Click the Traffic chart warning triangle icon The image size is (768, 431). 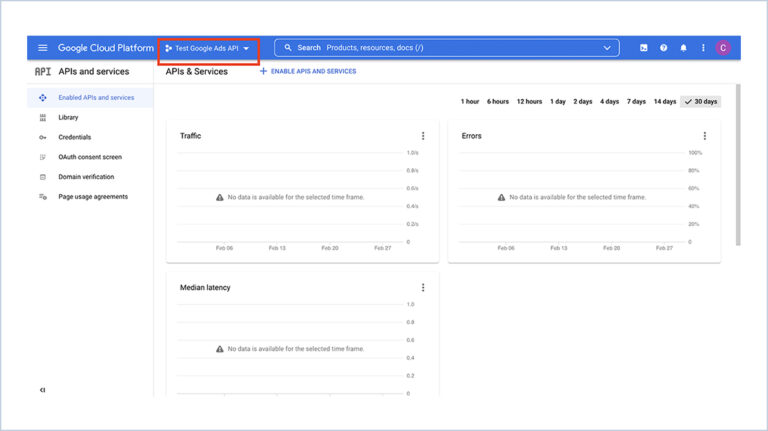[x=220, y=197]
